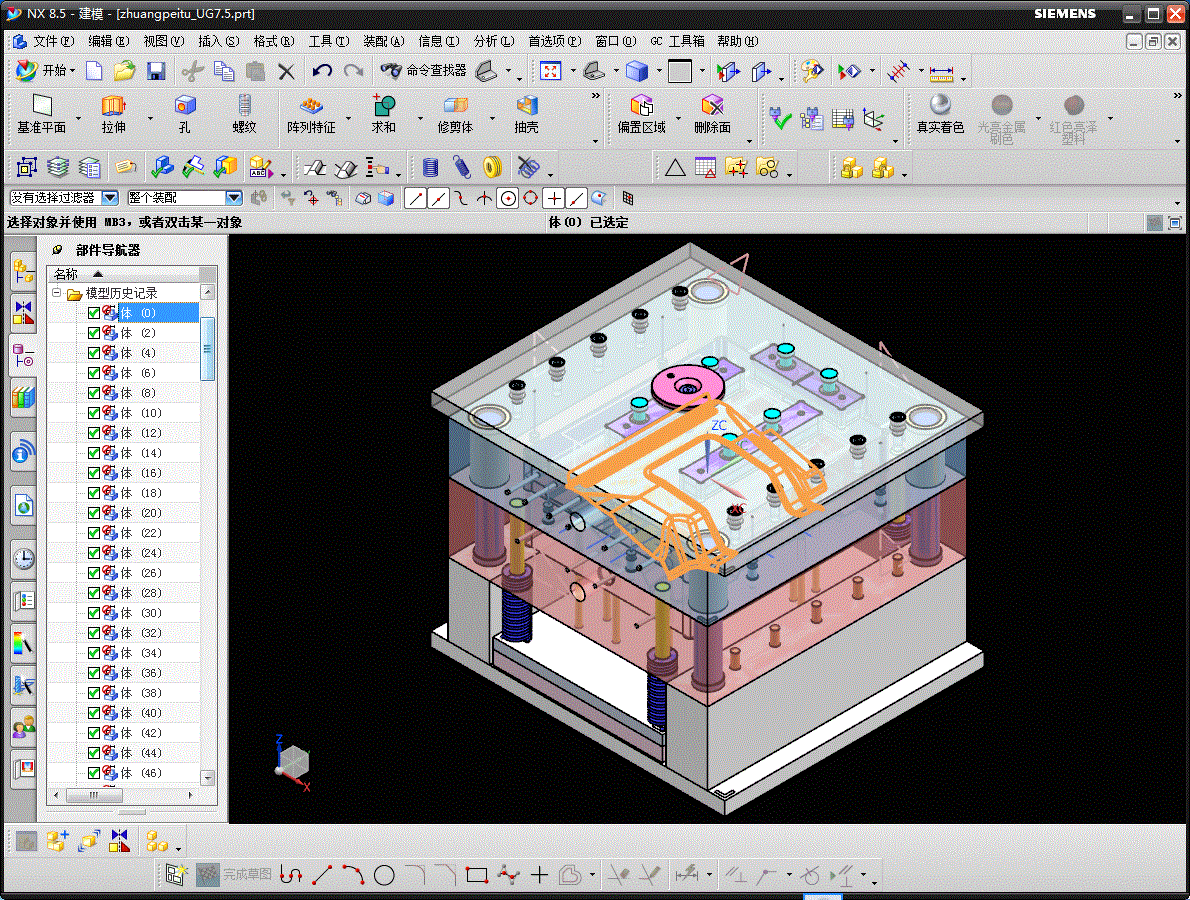Viewport: 1190px width, 900px height.
Task: Select tree item 体 (44)
Action: pyautogui.click(x=141, y=753)
